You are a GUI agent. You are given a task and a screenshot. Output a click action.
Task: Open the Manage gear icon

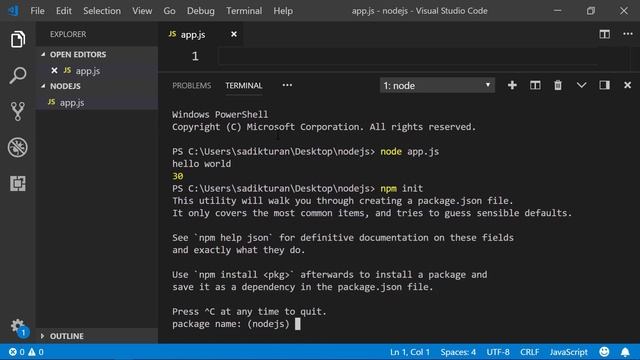(x=18, y=326)
